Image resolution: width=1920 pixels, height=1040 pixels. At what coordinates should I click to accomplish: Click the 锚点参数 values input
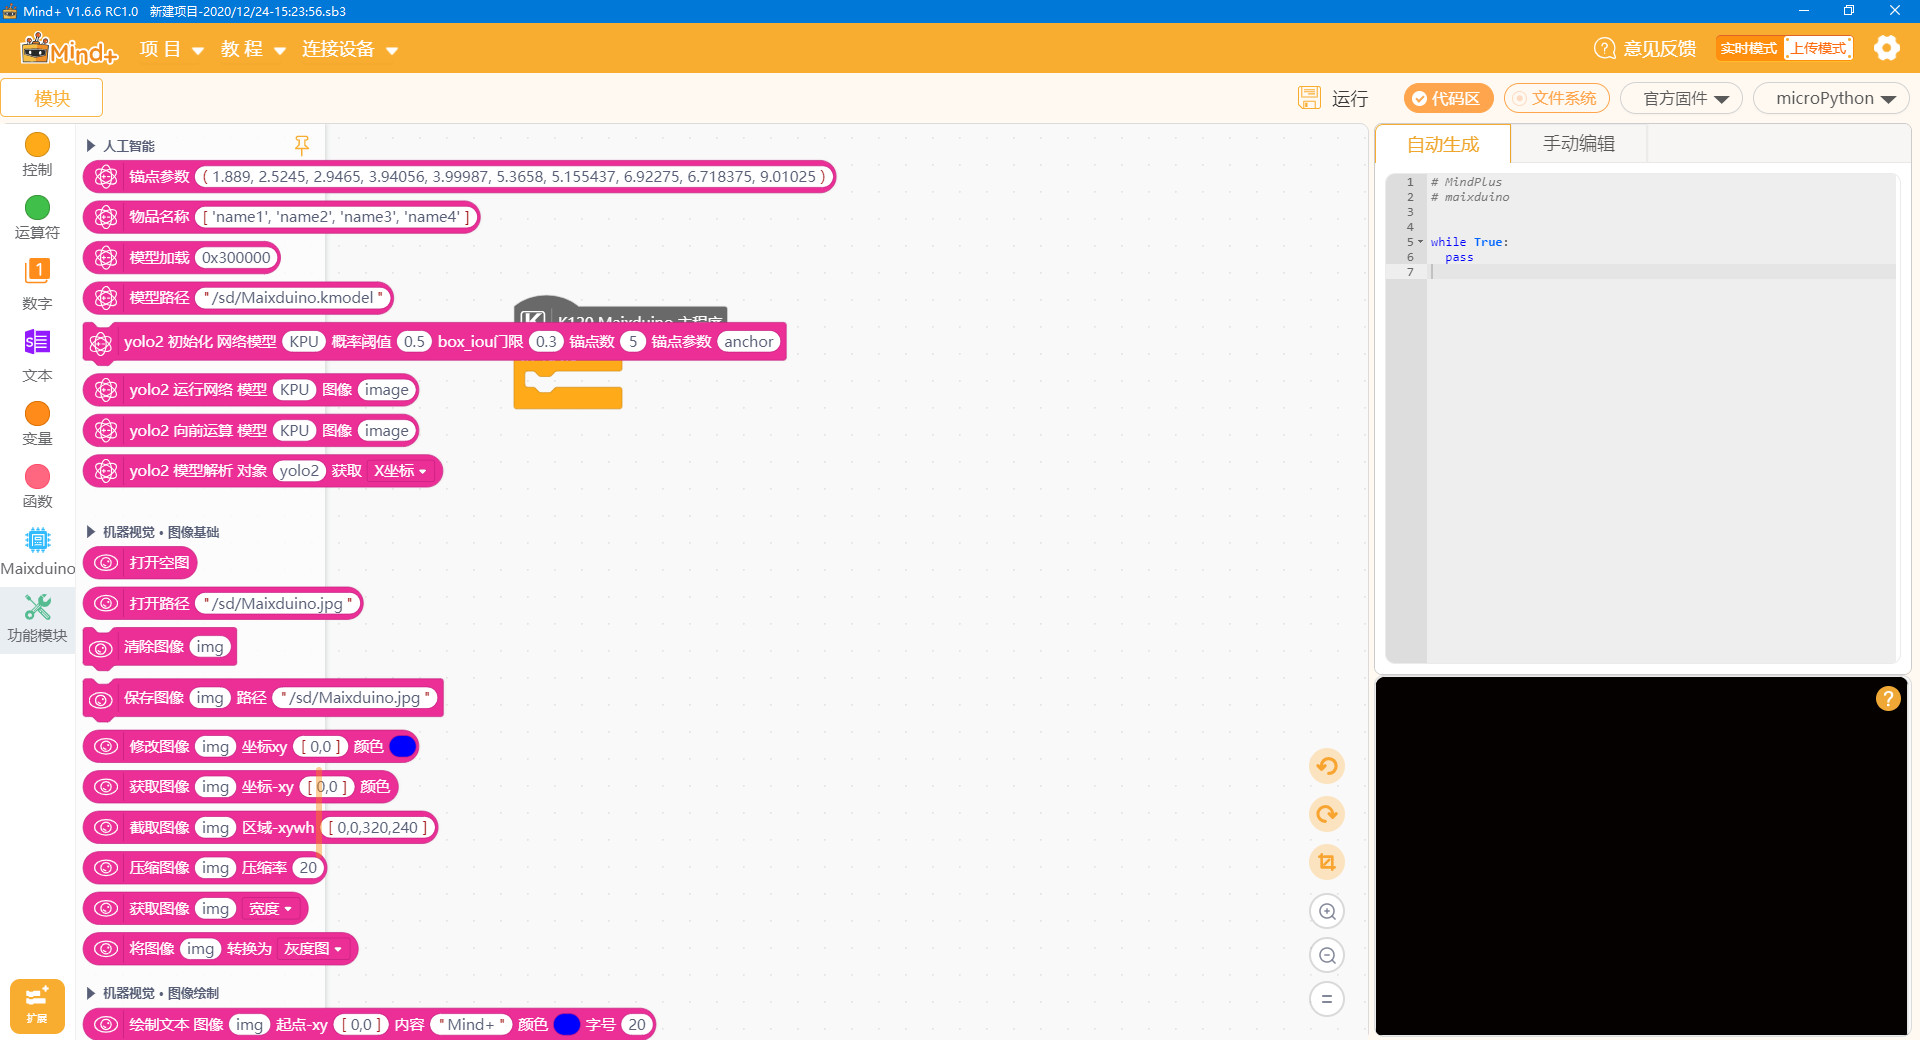pos(514,177)
